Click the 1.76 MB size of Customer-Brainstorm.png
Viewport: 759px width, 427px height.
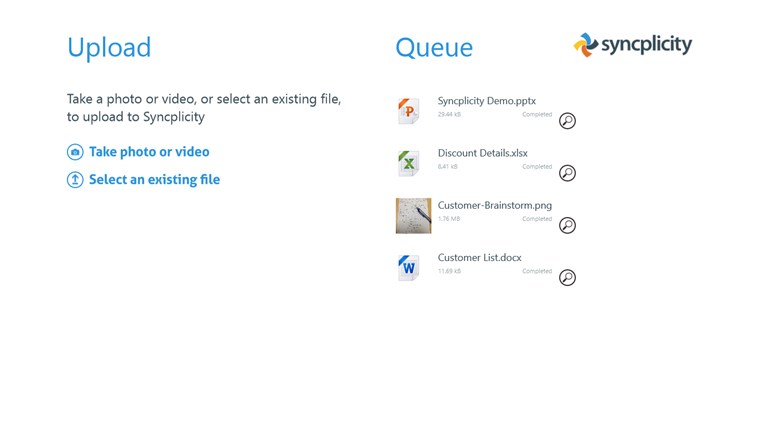[x=449, y=219]
